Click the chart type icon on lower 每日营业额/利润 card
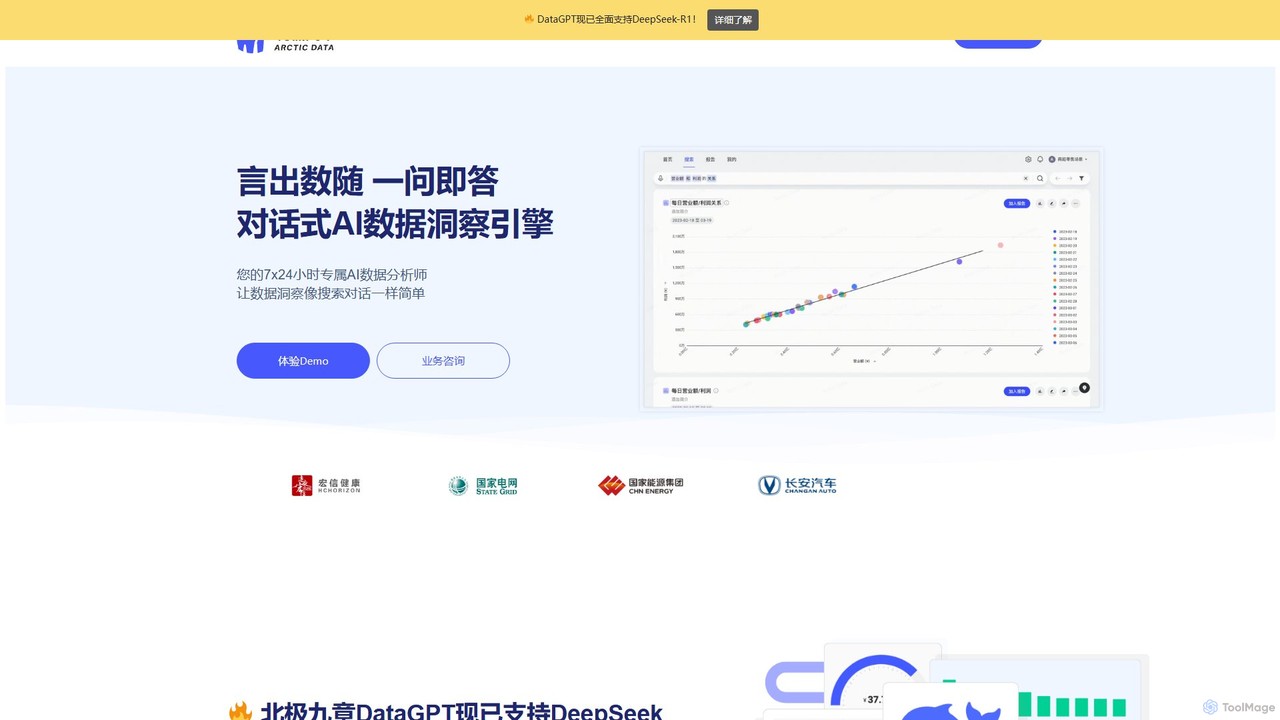1280x720 pixels. [x=1040, y=392]
